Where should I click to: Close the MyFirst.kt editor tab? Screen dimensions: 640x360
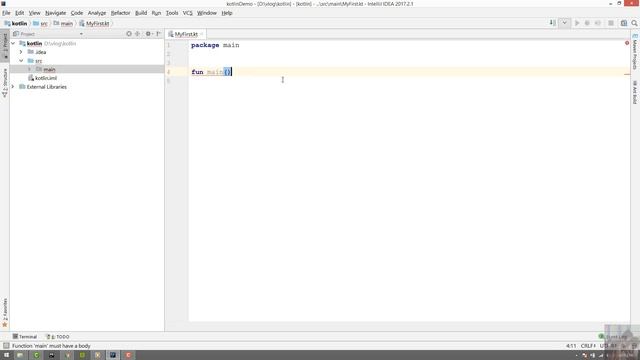point(202,34)
